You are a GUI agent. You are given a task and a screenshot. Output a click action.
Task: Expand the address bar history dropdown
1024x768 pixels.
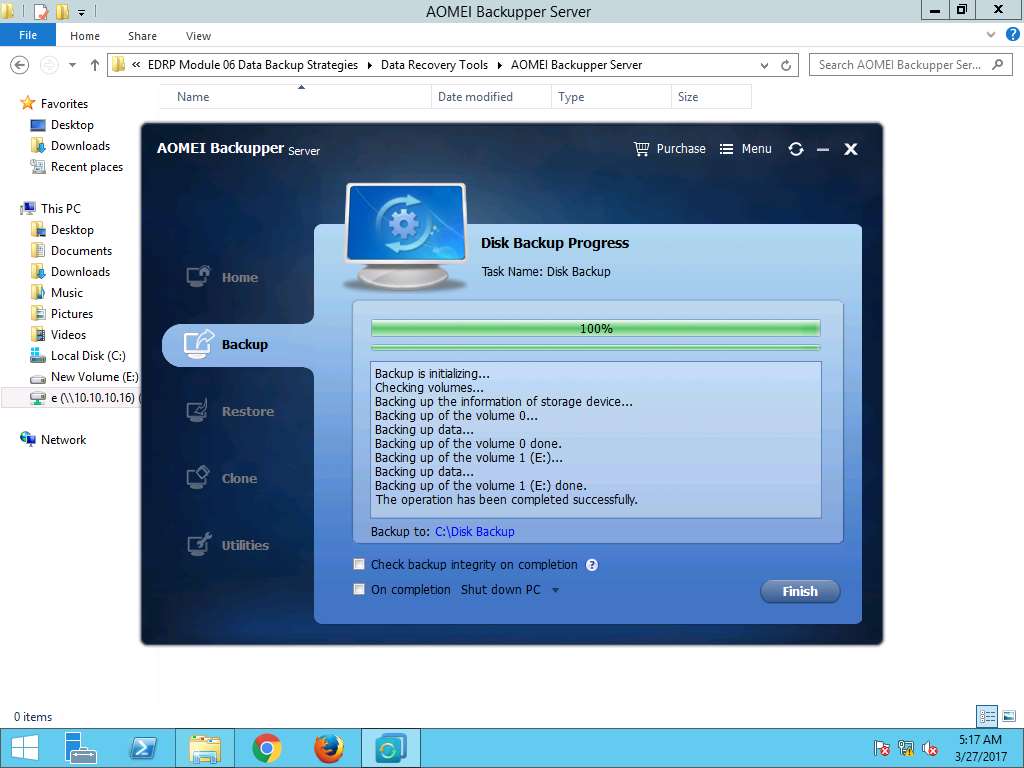point(764,65)
